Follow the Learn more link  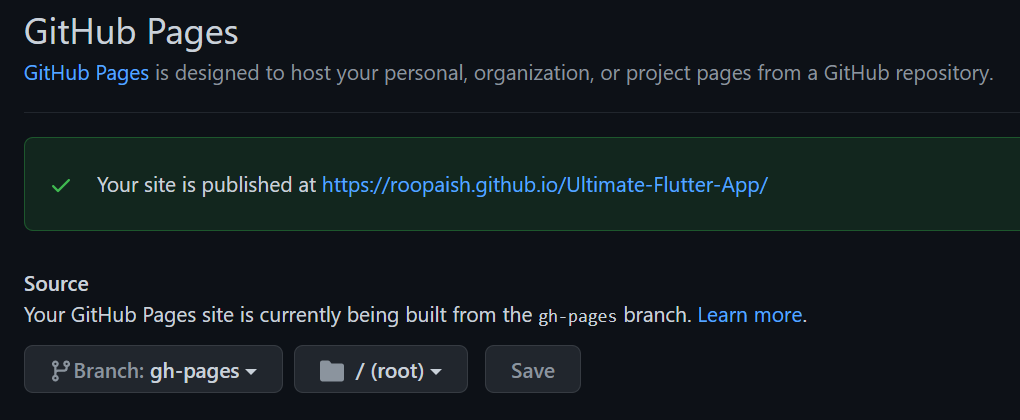click(749, 315)
